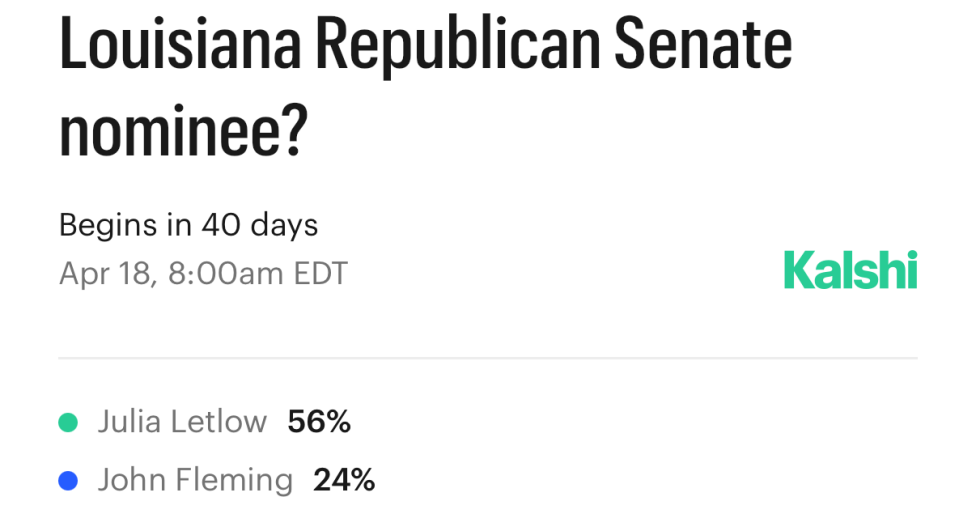Click the "8:00am" start time
975x512 pixels.
(227, 273)
